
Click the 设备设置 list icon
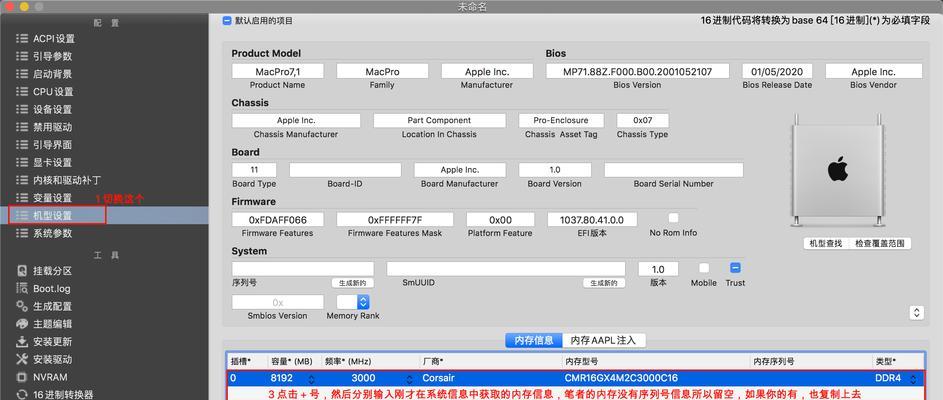coord(22,109)
